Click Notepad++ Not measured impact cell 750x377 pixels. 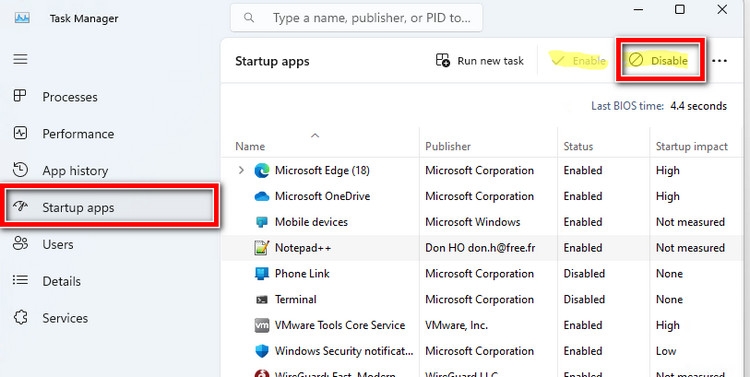point(690,248)
